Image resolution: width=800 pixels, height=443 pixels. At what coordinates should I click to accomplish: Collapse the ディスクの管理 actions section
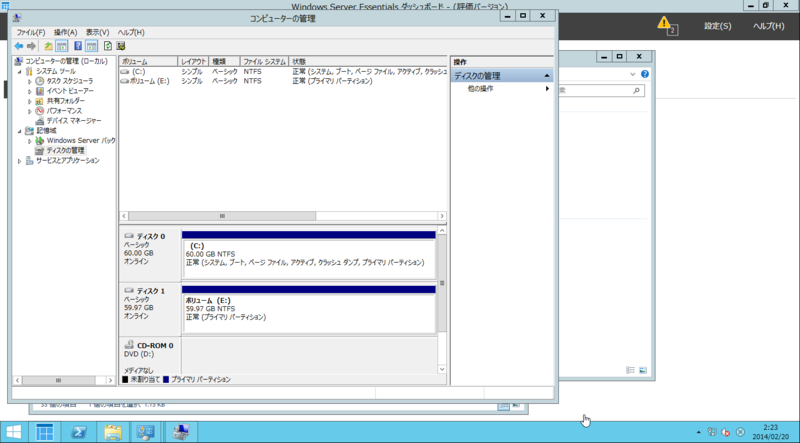pos(546,76)
